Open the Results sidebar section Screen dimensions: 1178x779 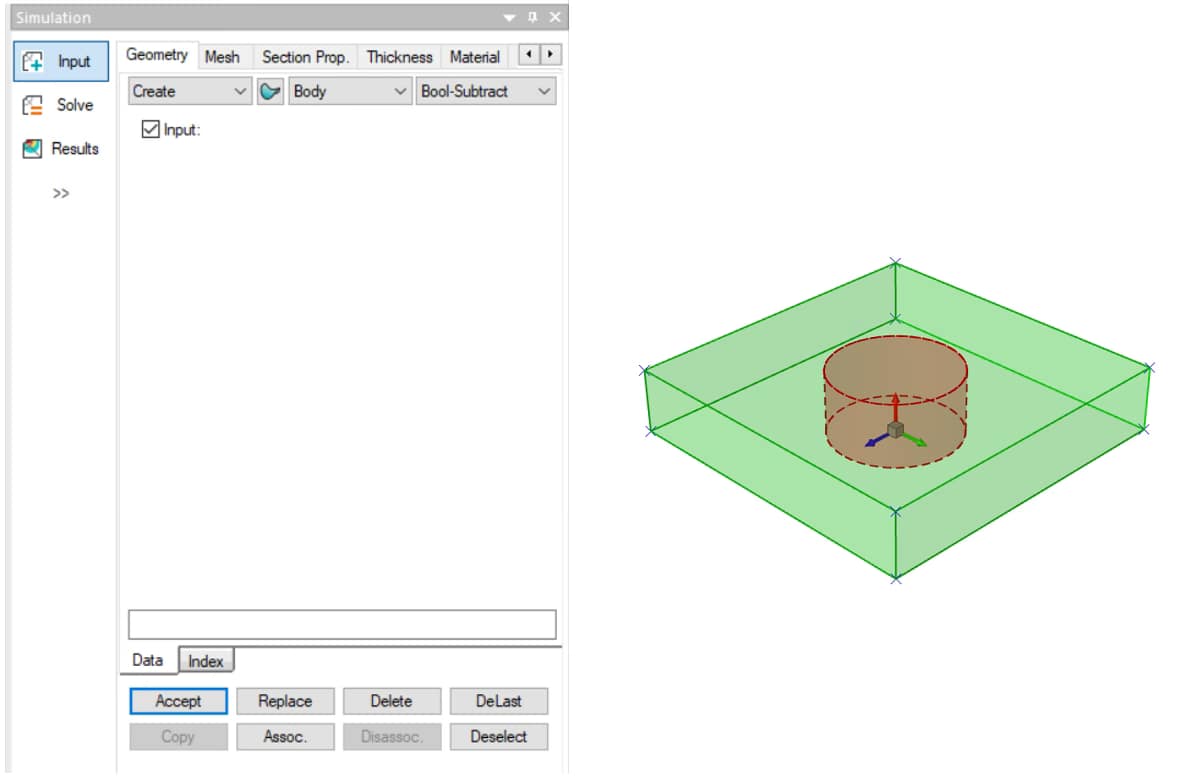[60, 149]
